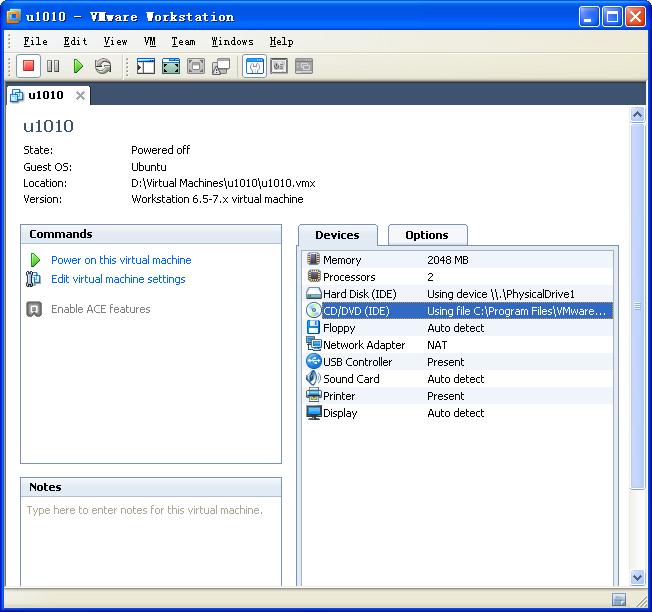Click the location path u1010.vmx text
This screenshot has height=612, width=652.
(x=223, y=183)
